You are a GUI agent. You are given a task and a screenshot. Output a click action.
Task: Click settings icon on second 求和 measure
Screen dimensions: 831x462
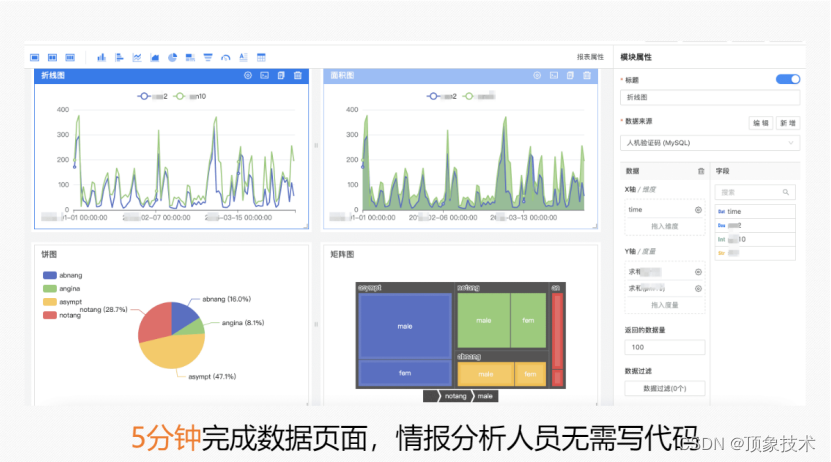tap(698, 289)
